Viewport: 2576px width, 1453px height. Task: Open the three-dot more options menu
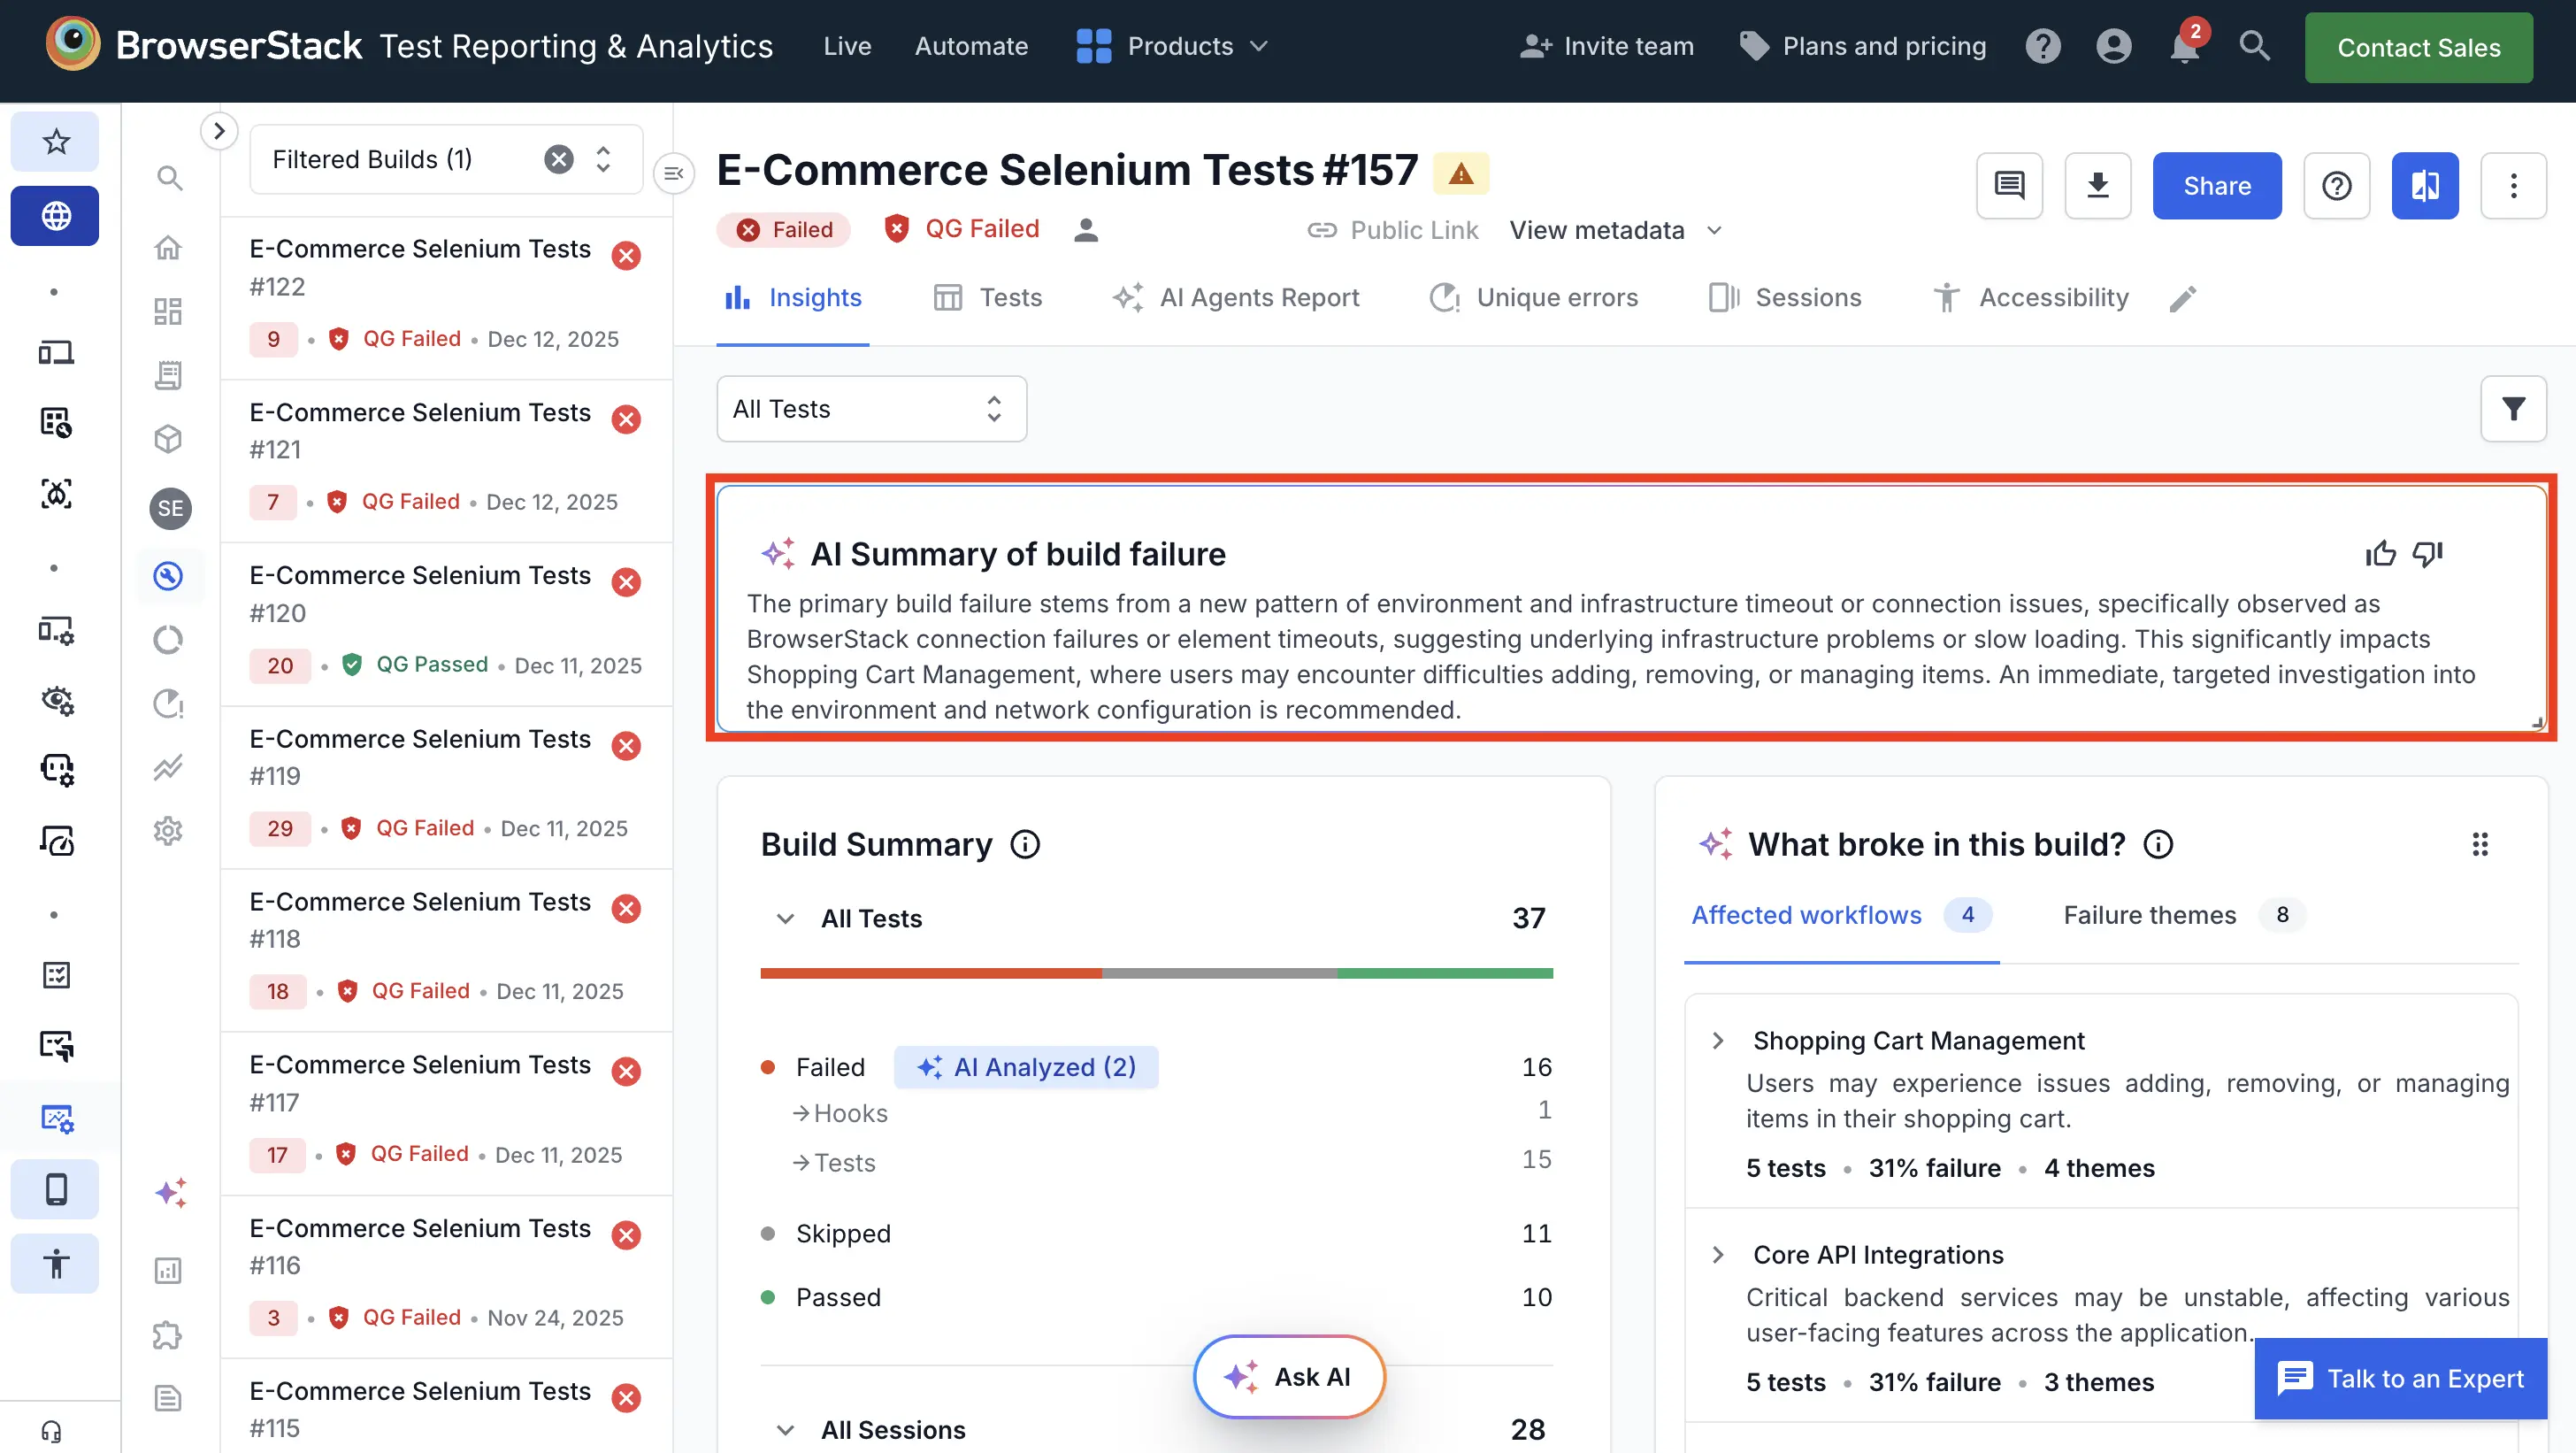point(2513,186)
